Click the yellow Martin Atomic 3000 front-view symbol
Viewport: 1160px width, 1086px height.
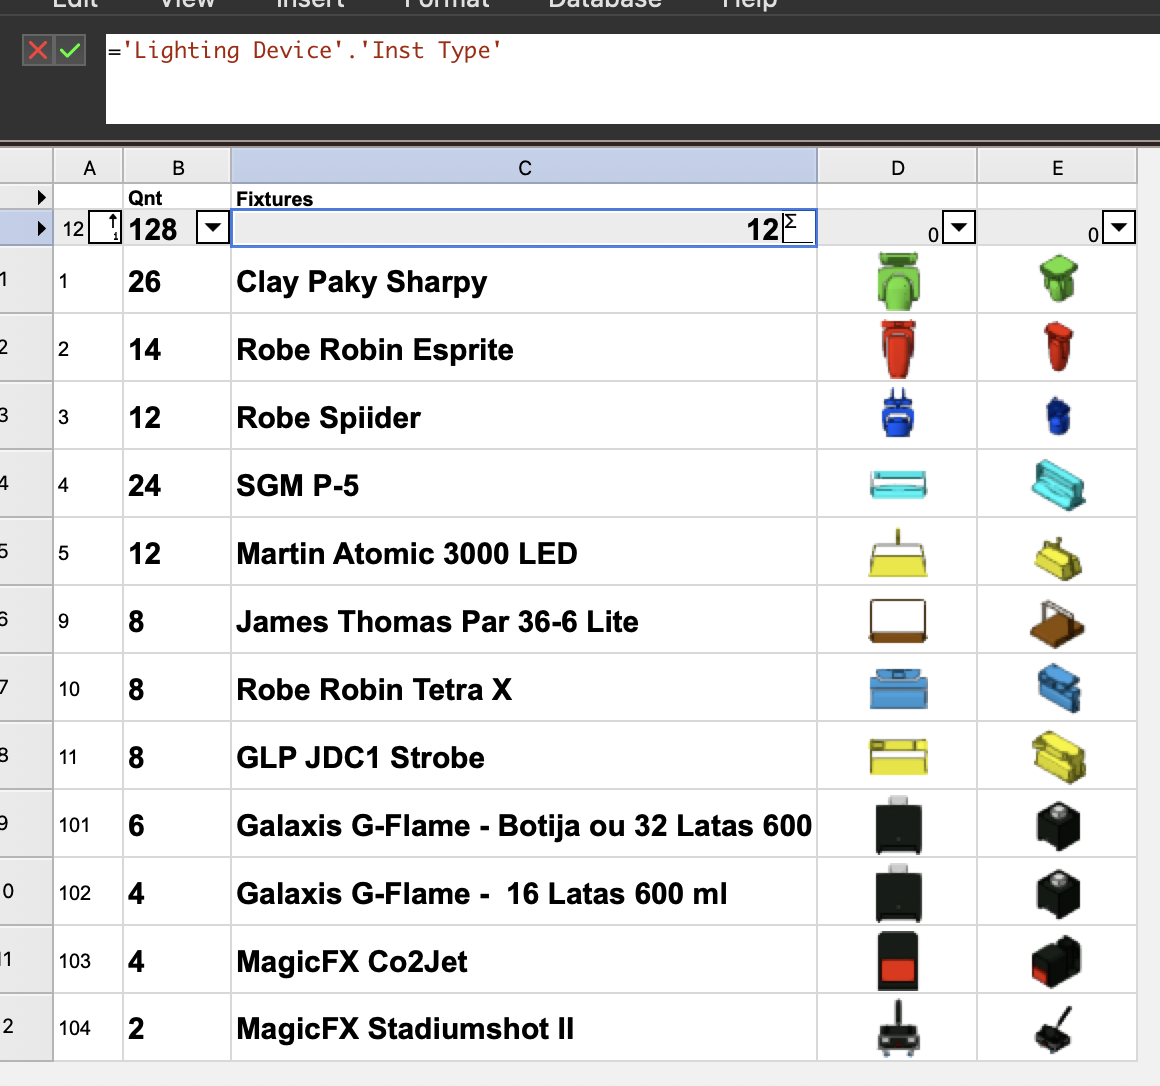coord(897,554)
